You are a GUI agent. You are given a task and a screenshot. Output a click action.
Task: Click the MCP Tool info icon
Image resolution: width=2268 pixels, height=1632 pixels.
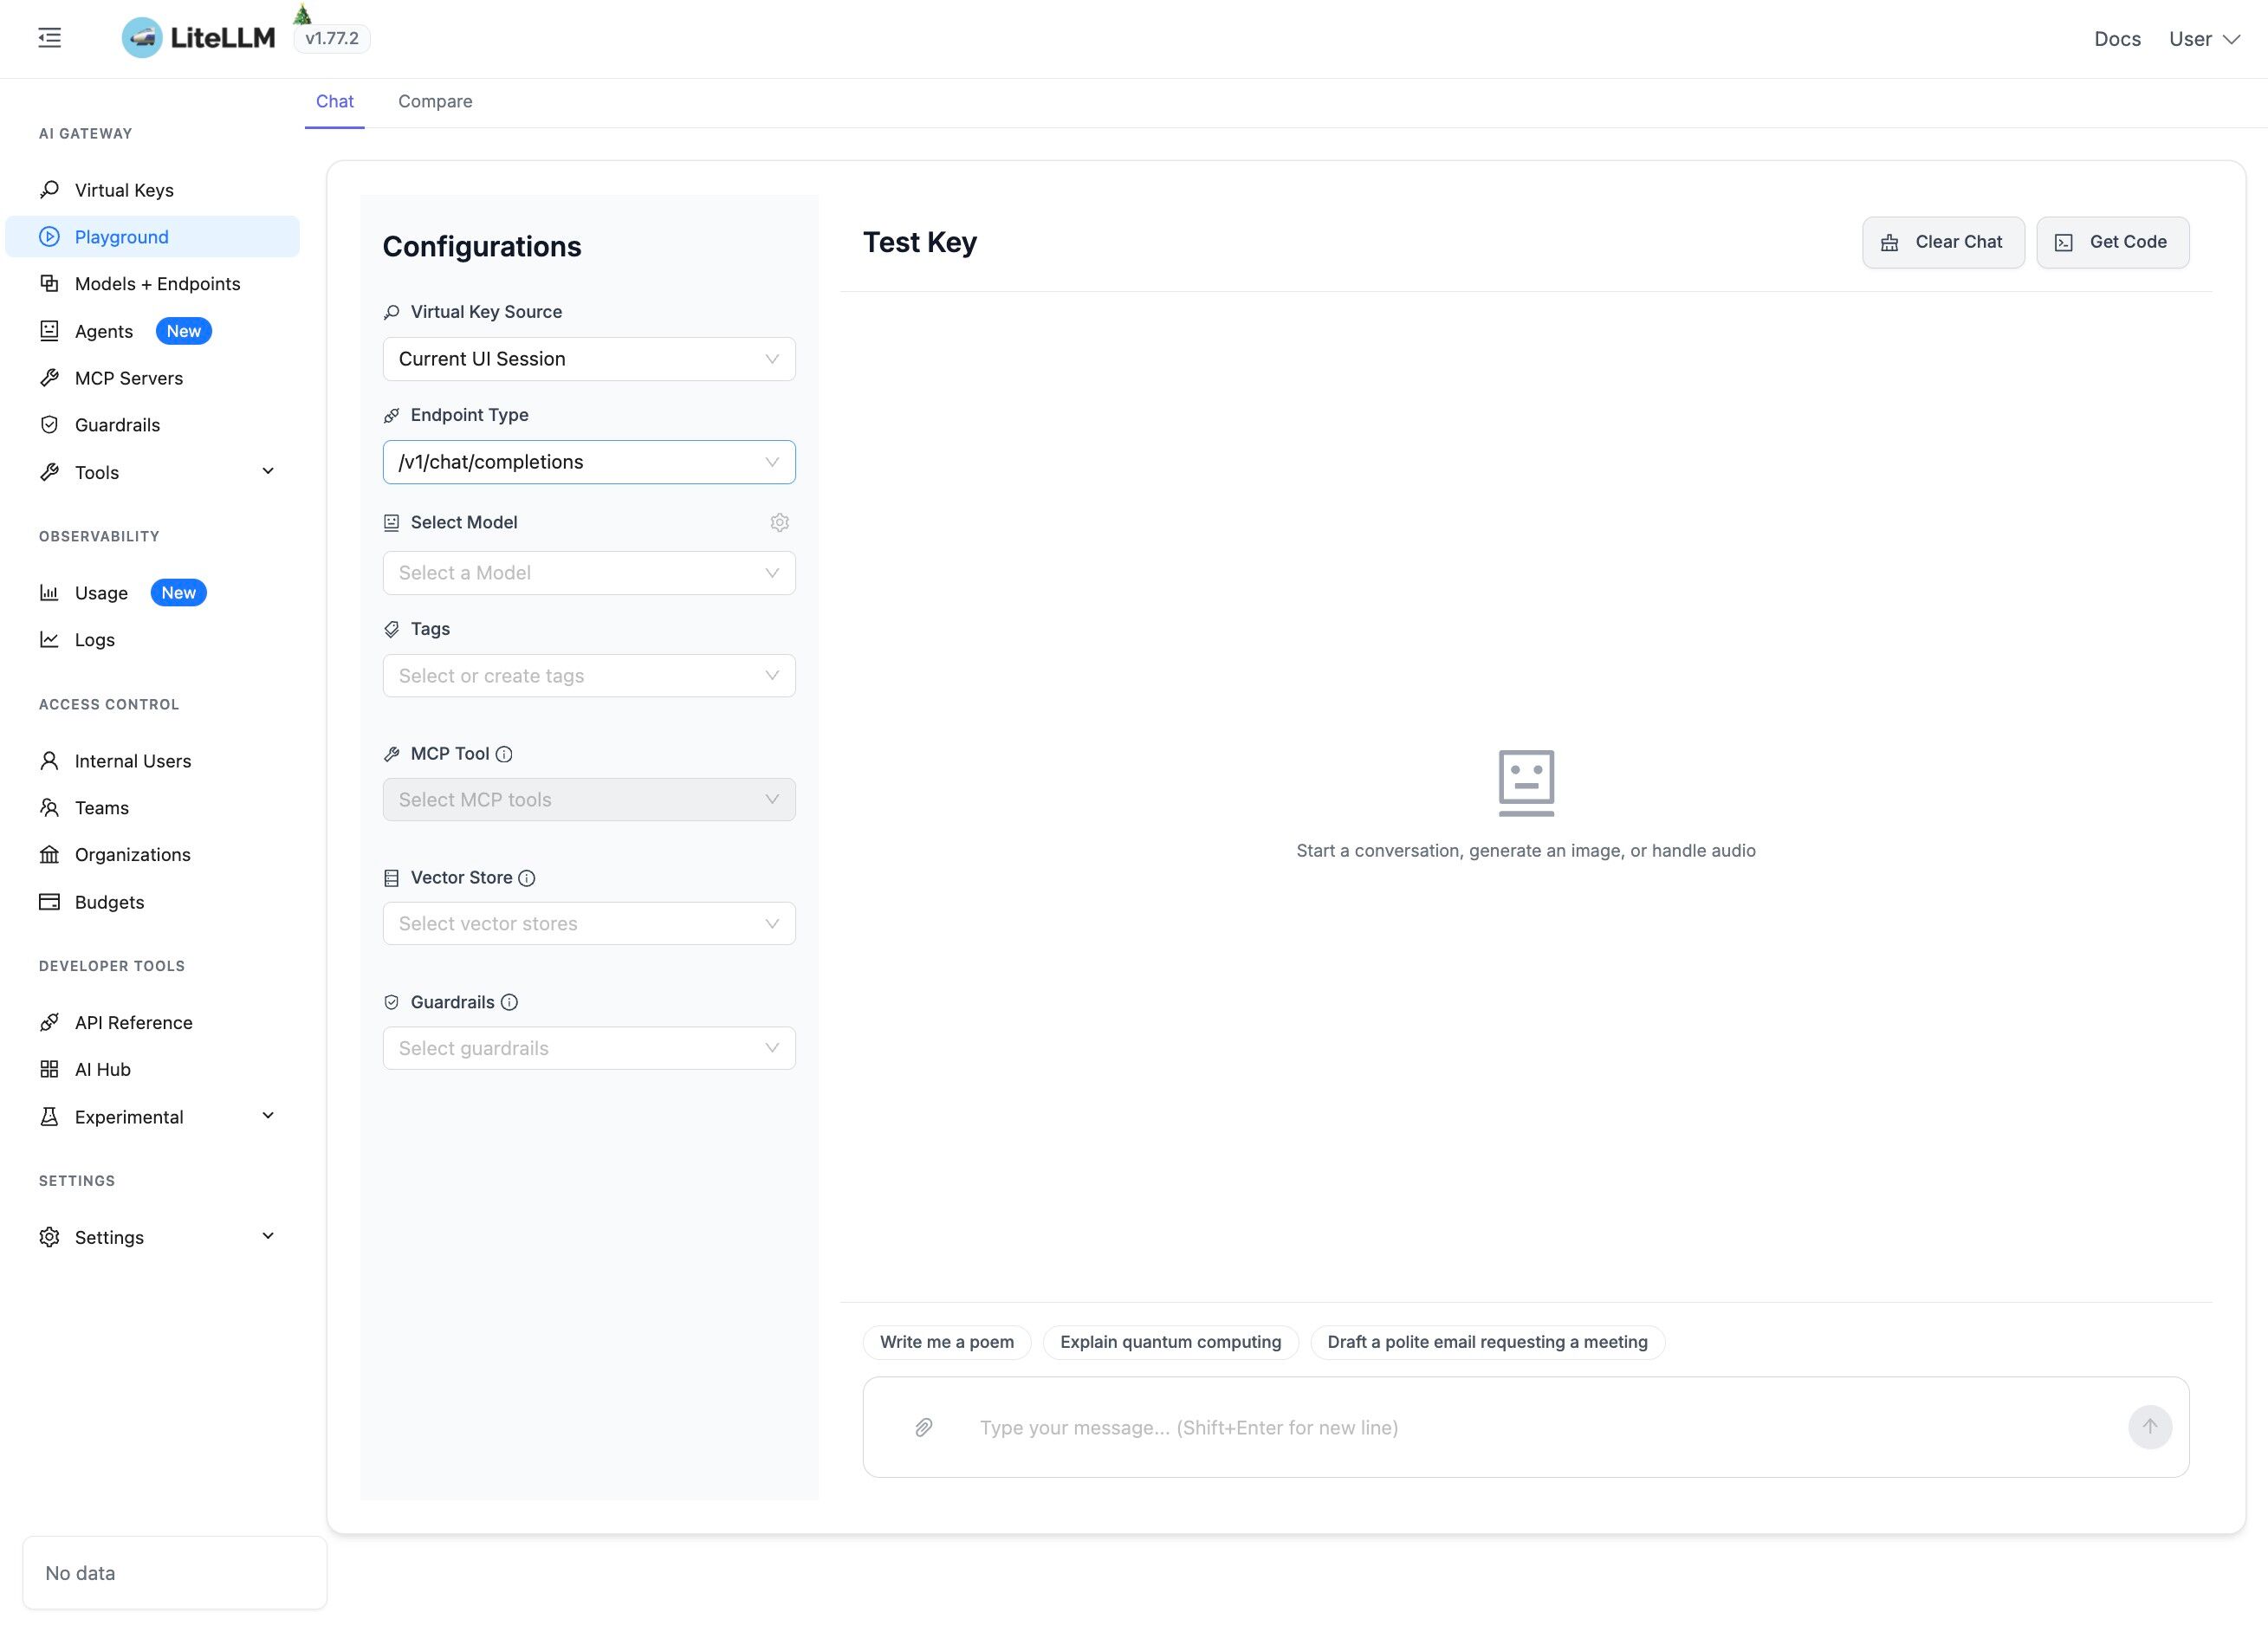[504, 753]
